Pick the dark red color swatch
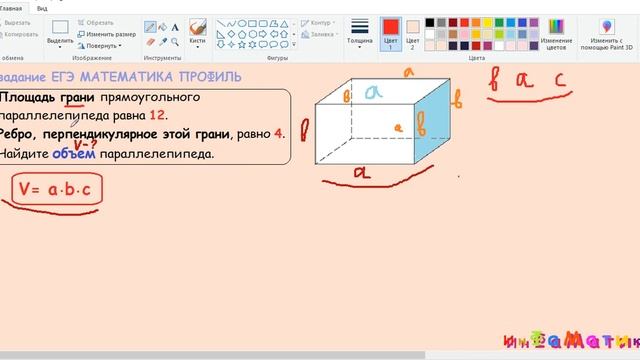This screenshot has width=640, height=360. point(453,23)
